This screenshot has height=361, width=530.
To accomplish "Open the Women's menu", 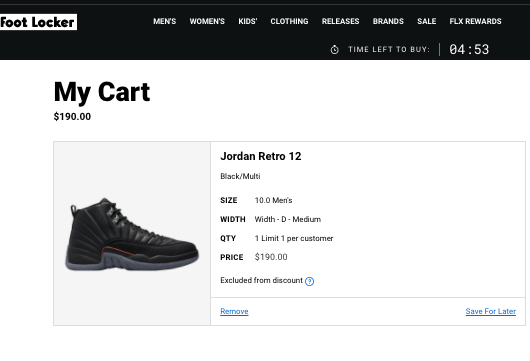I will pos(207,21).
